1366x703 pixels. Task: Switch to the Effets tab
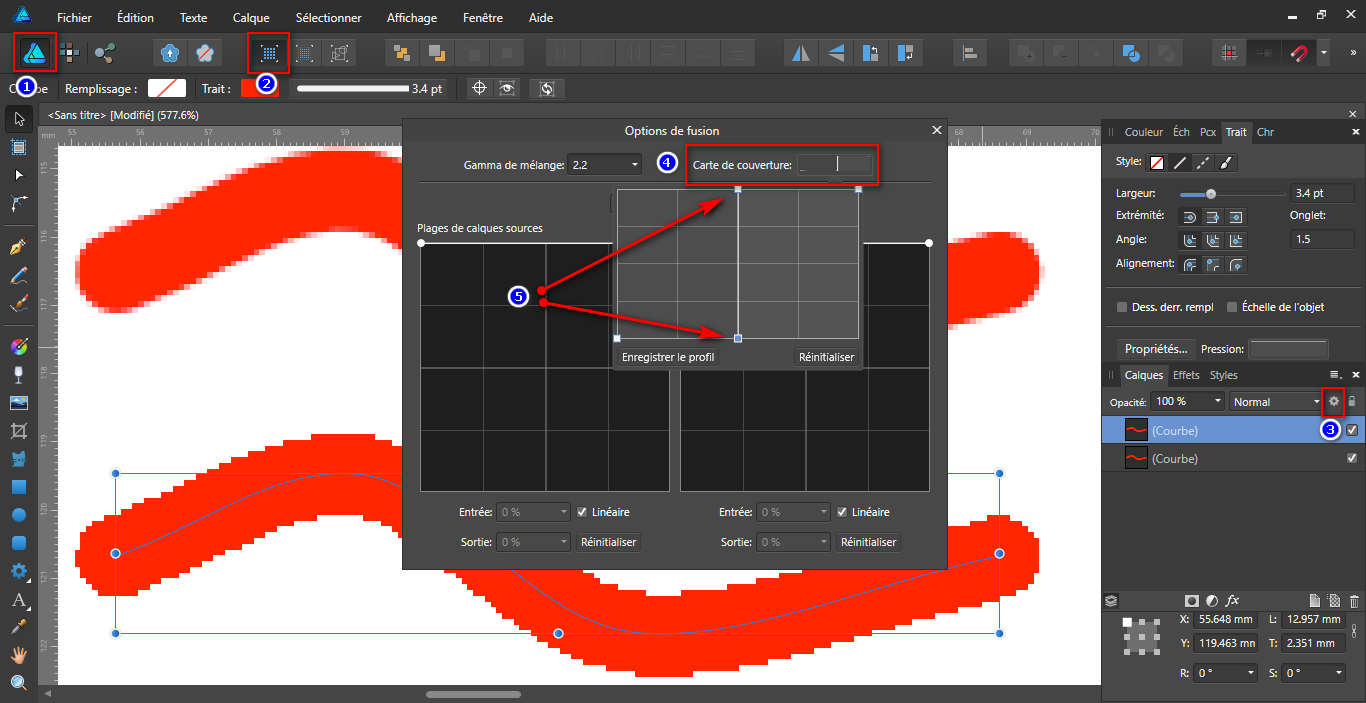point(1186,375)
